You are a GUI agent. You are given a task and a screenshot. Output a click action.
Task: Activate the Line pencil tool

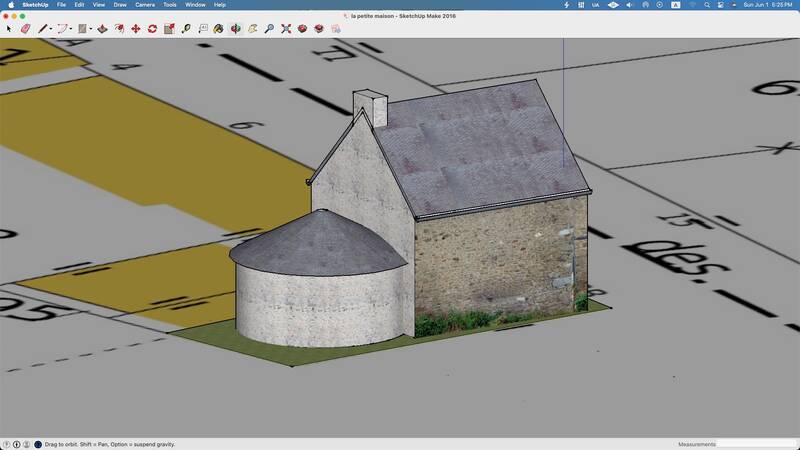[x=42, y=29]
